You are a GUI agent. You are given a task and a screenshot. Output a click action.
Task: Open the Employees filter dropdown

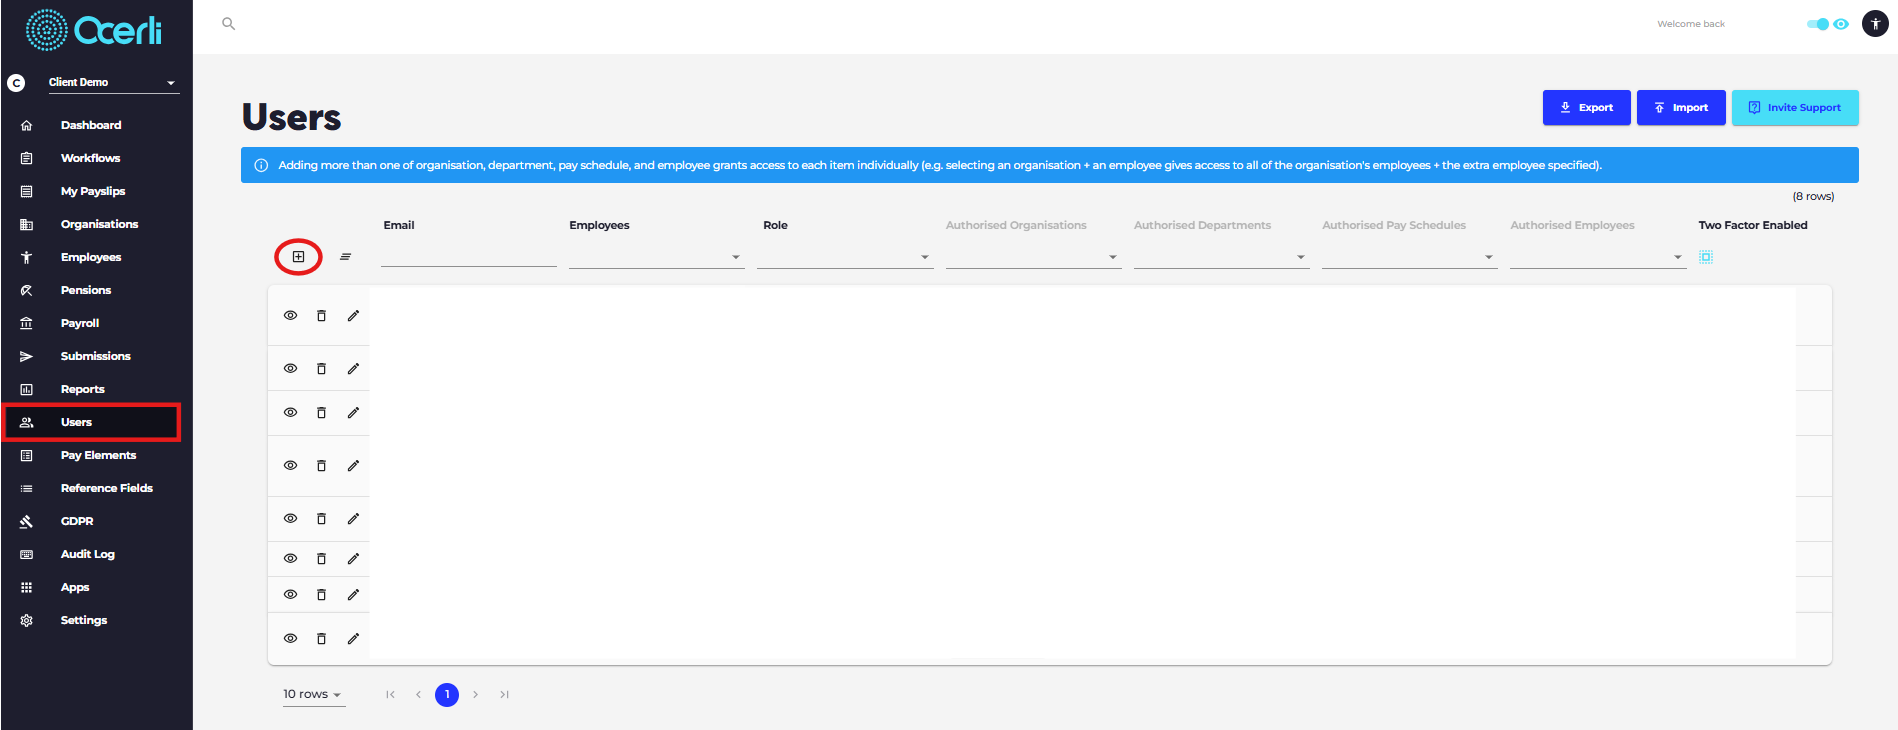tap(656, 257)
